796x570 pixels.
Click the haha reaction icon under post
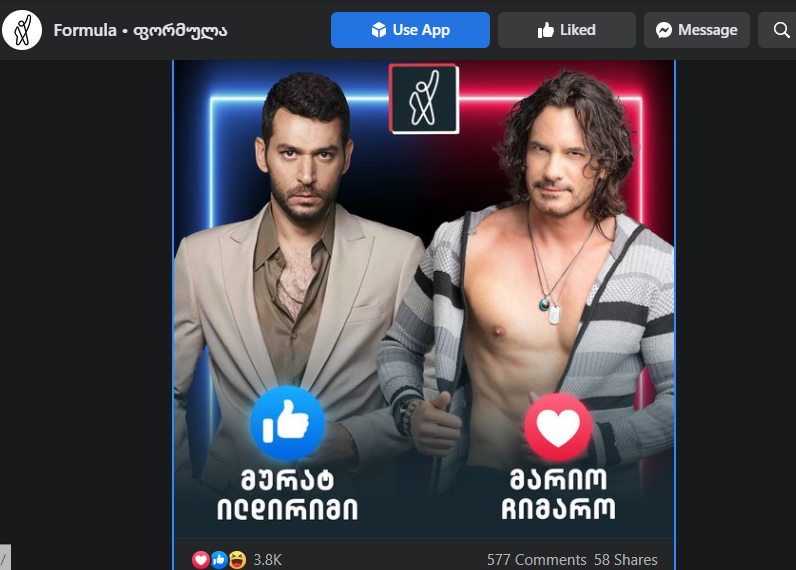(x=237, y=560)
